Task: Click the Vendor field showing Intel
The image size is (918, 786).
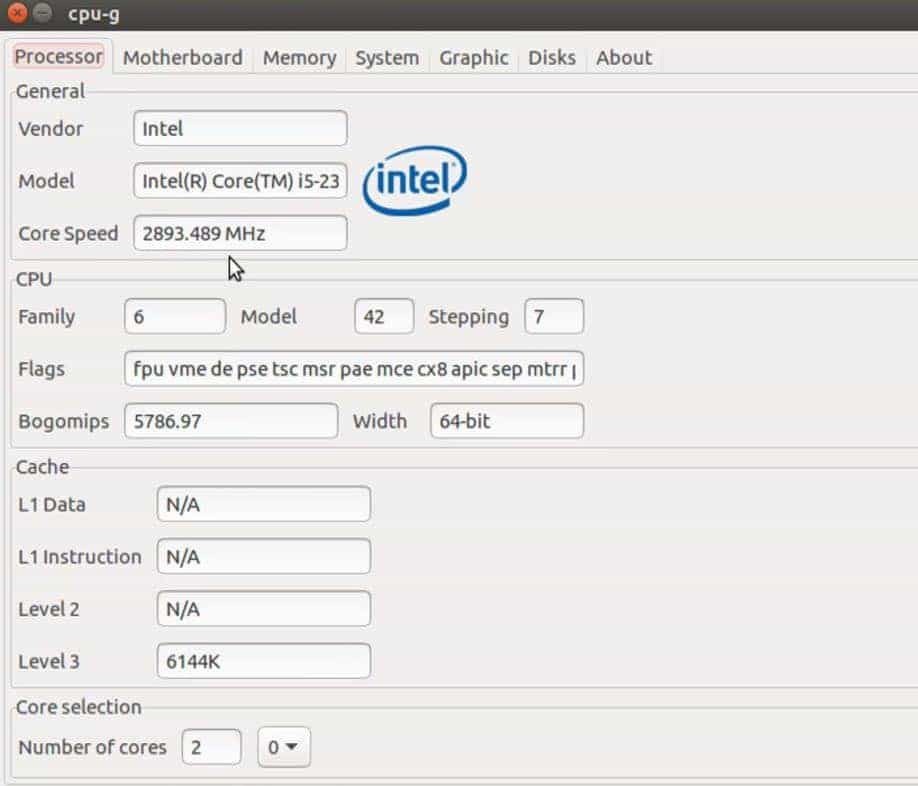Action: point(240,129)
